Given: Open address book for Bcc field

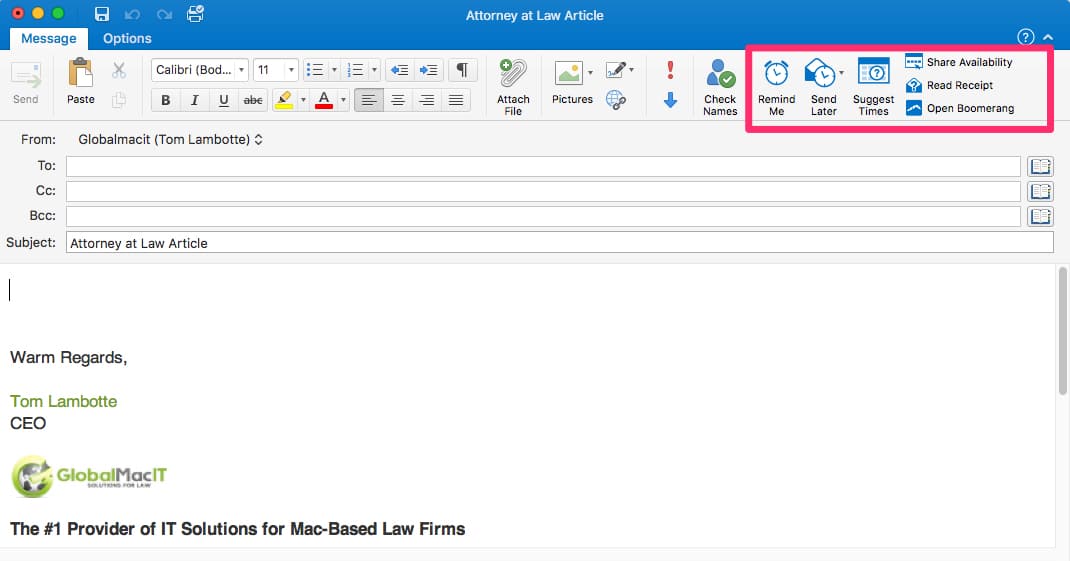Looking at the screenshot, I should click(x=1041, y=216).
